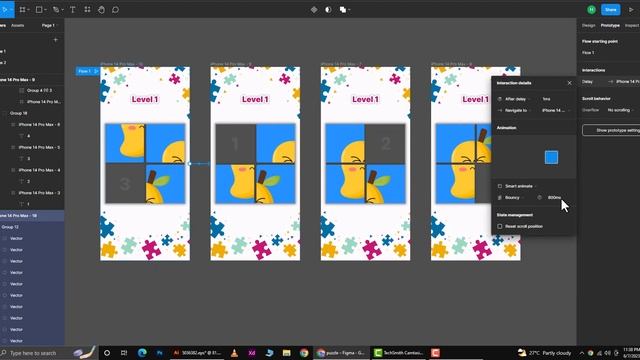Open TechSmith Camtasia taskbar window
Viewport: 640px width, 360px height.
tap(399, 353)
